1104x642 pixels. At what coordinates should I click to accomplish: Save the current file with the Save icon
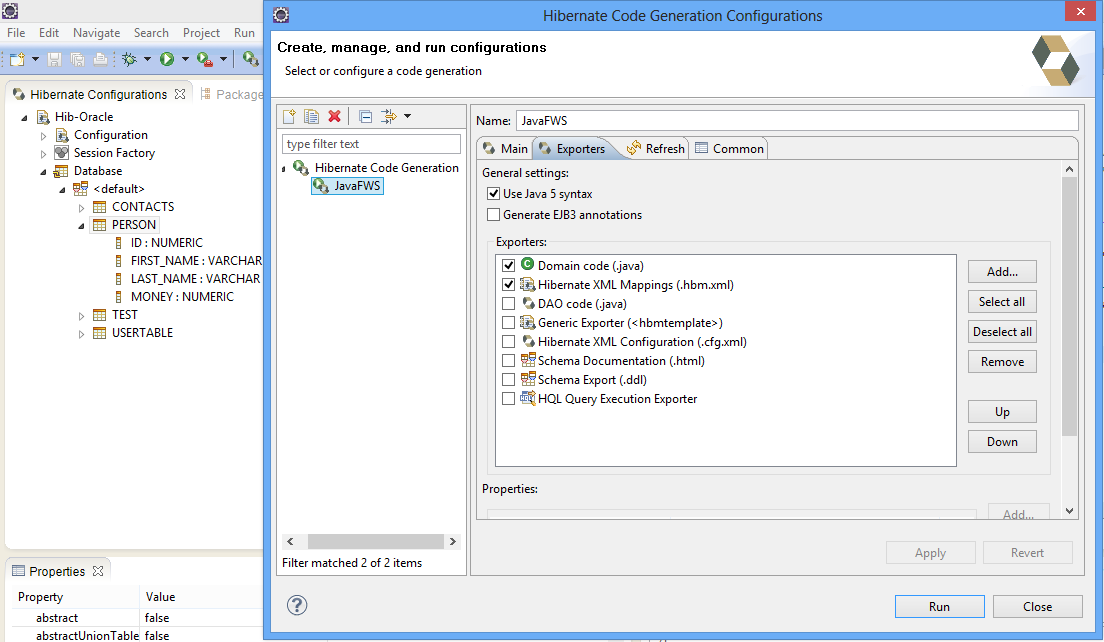pyautogui.click(x=55, y=59)
